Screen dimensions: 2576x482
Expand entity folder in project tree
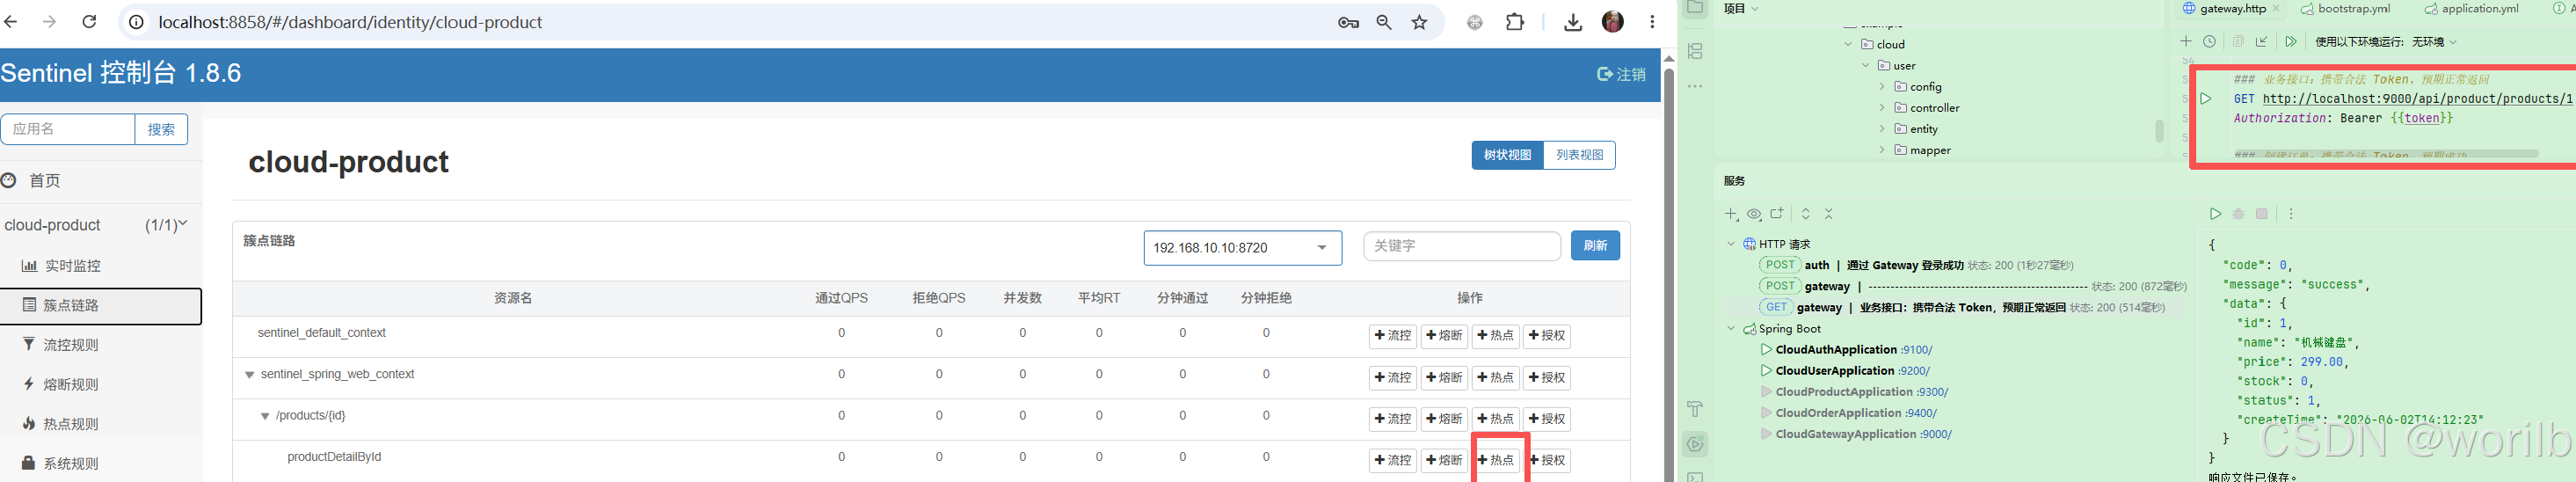[x=1882, y=129]
